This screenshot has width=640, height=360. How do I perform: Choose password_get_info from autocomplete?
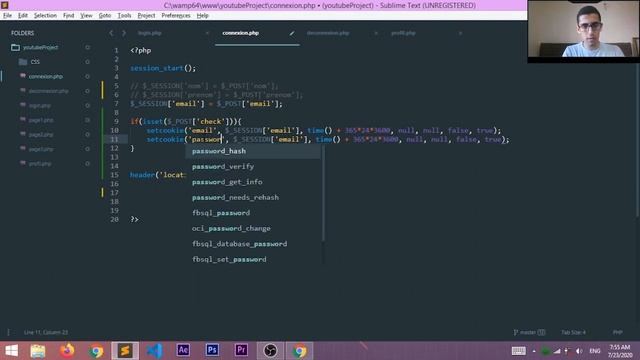click(253, 182)
